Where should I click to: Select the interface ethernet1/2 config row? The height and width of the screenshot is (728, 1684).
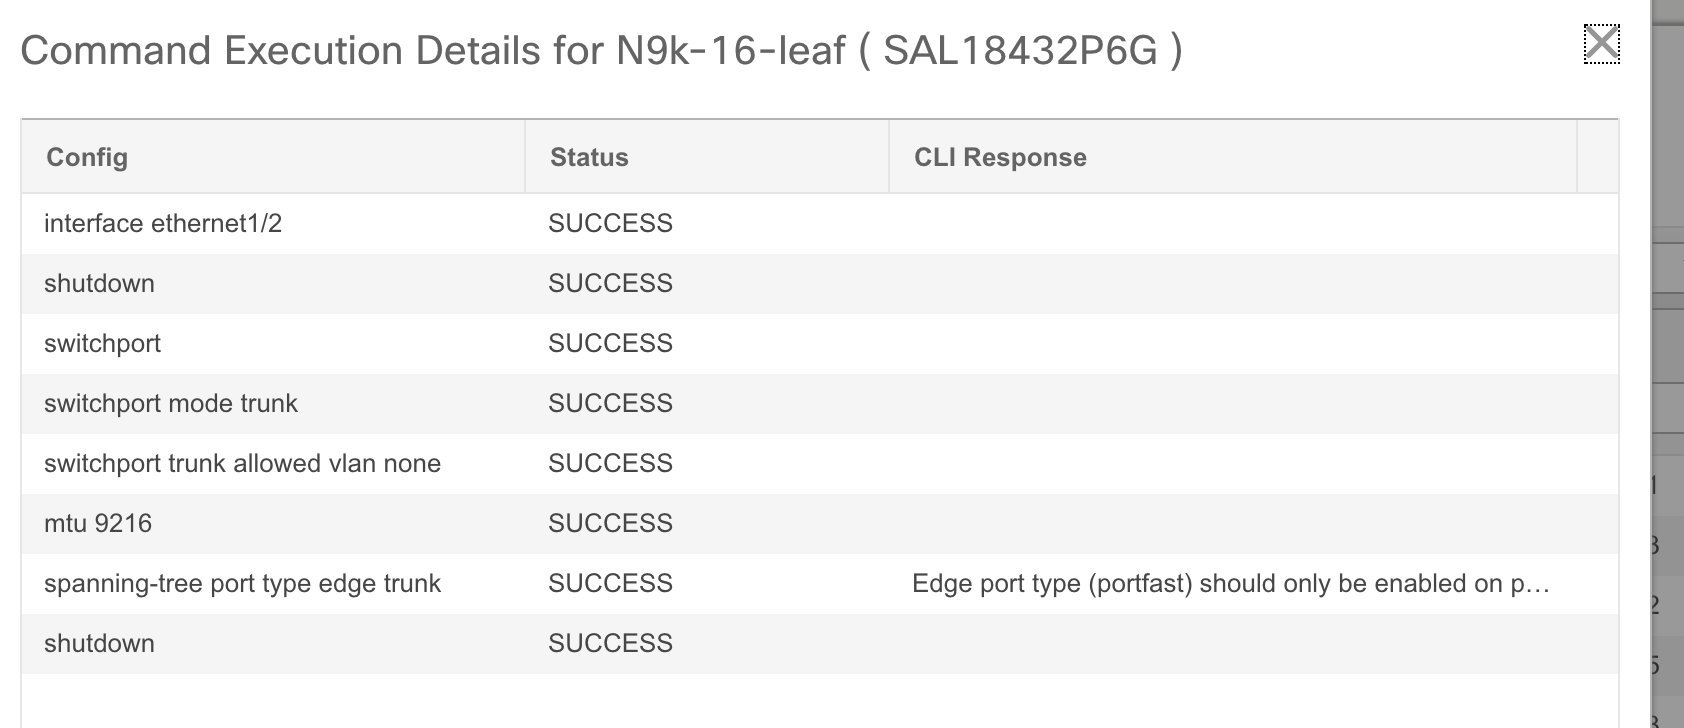[x=819, y=223]
